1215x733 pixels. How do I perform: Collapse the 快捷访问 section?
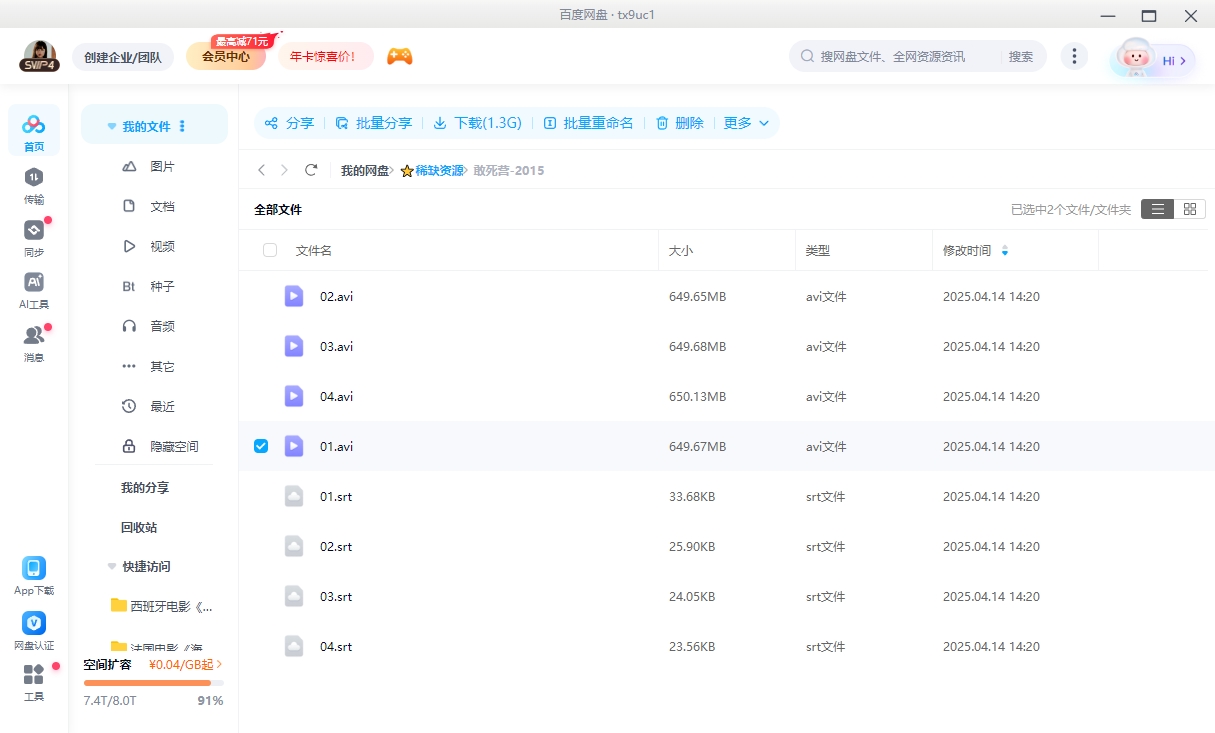click(x=111, y=565)
